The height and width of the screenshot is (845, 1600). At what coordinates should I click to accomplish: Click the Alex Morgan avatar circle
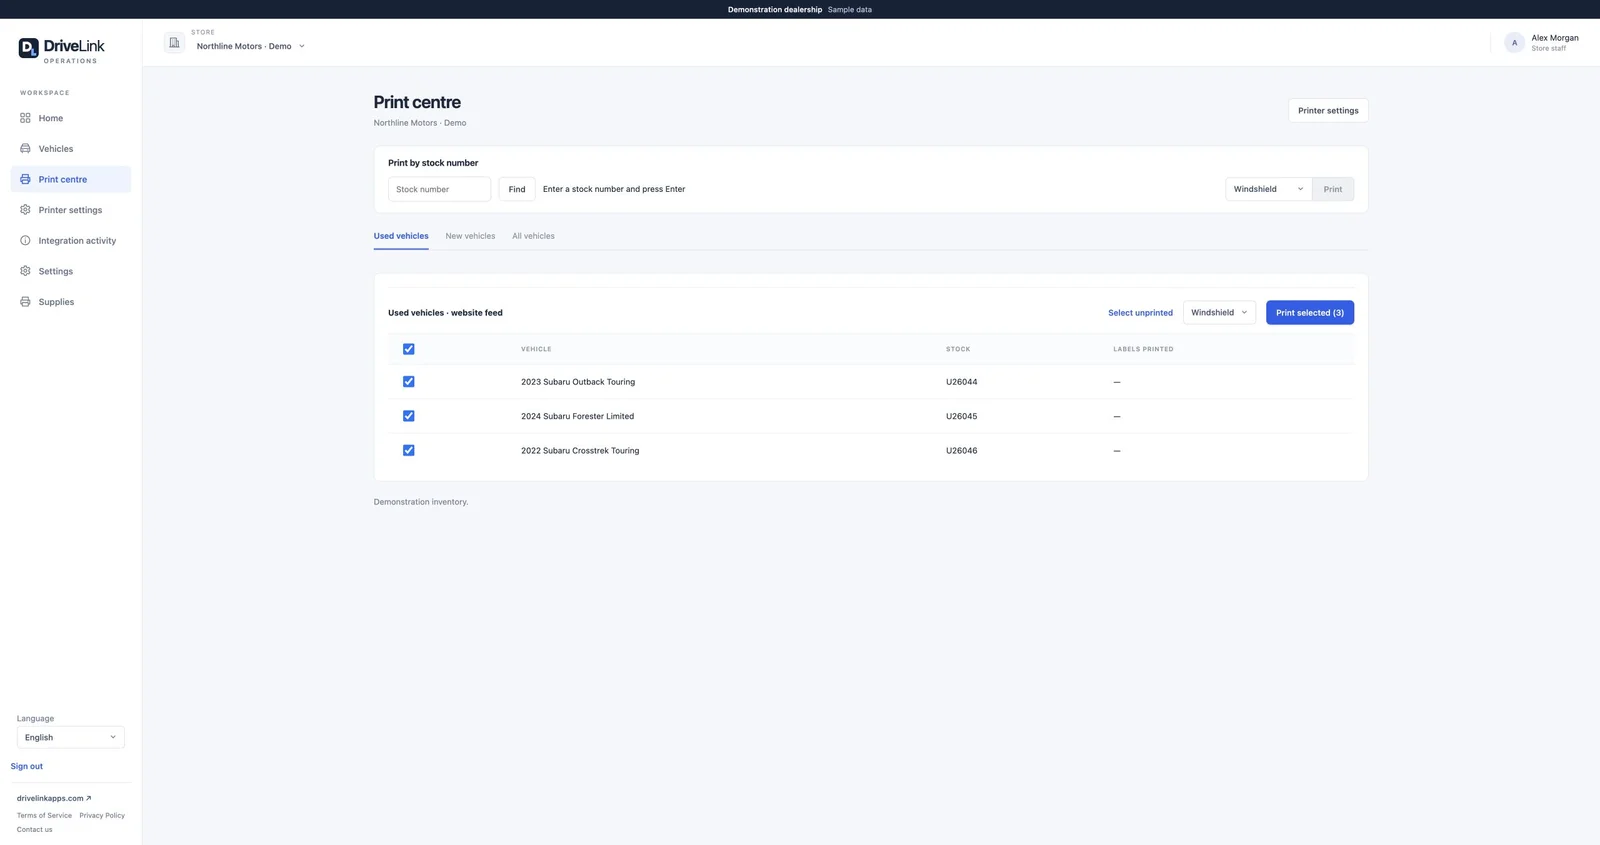pyautogui.click(x=1514, y=43)
